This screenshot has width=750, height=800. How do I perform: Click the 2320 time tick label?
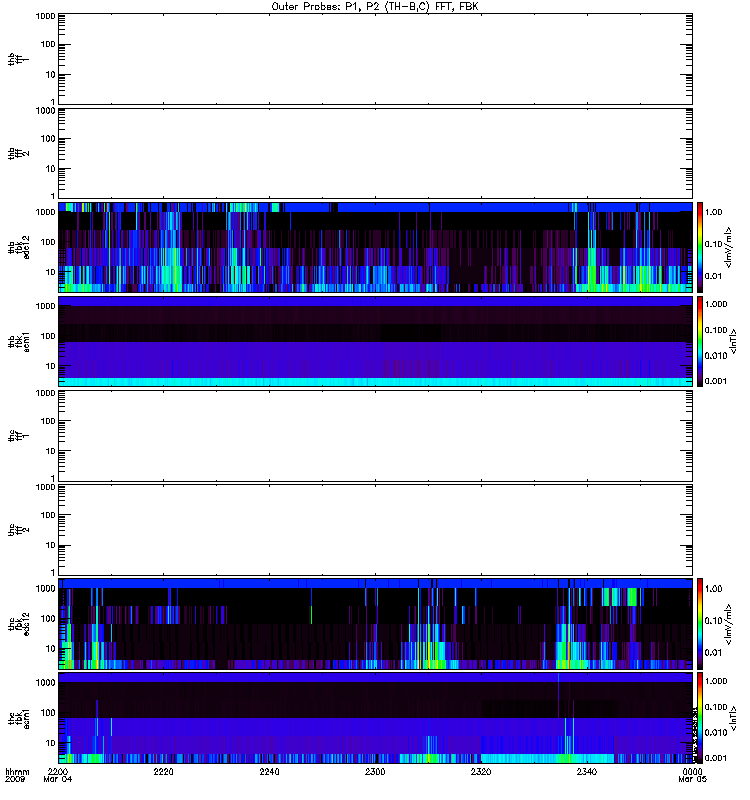[481, 771]
